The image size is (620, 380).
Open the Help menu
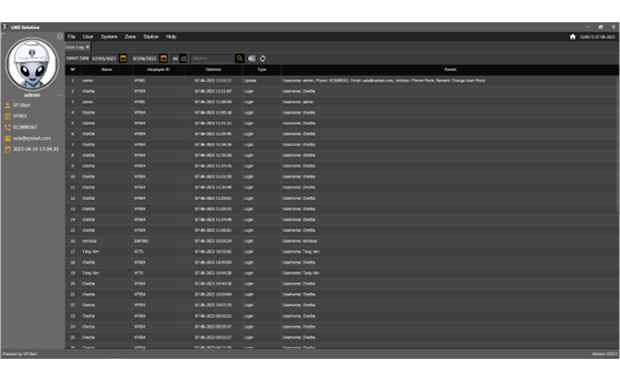171,37
